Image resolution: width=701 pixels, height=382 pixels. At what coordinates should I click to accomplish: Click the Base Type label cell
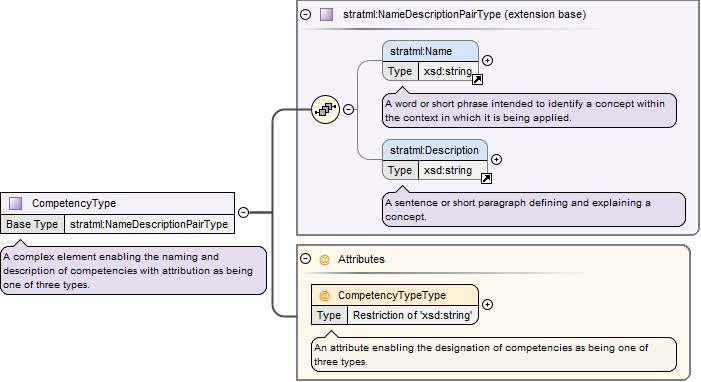click(32, 224)
